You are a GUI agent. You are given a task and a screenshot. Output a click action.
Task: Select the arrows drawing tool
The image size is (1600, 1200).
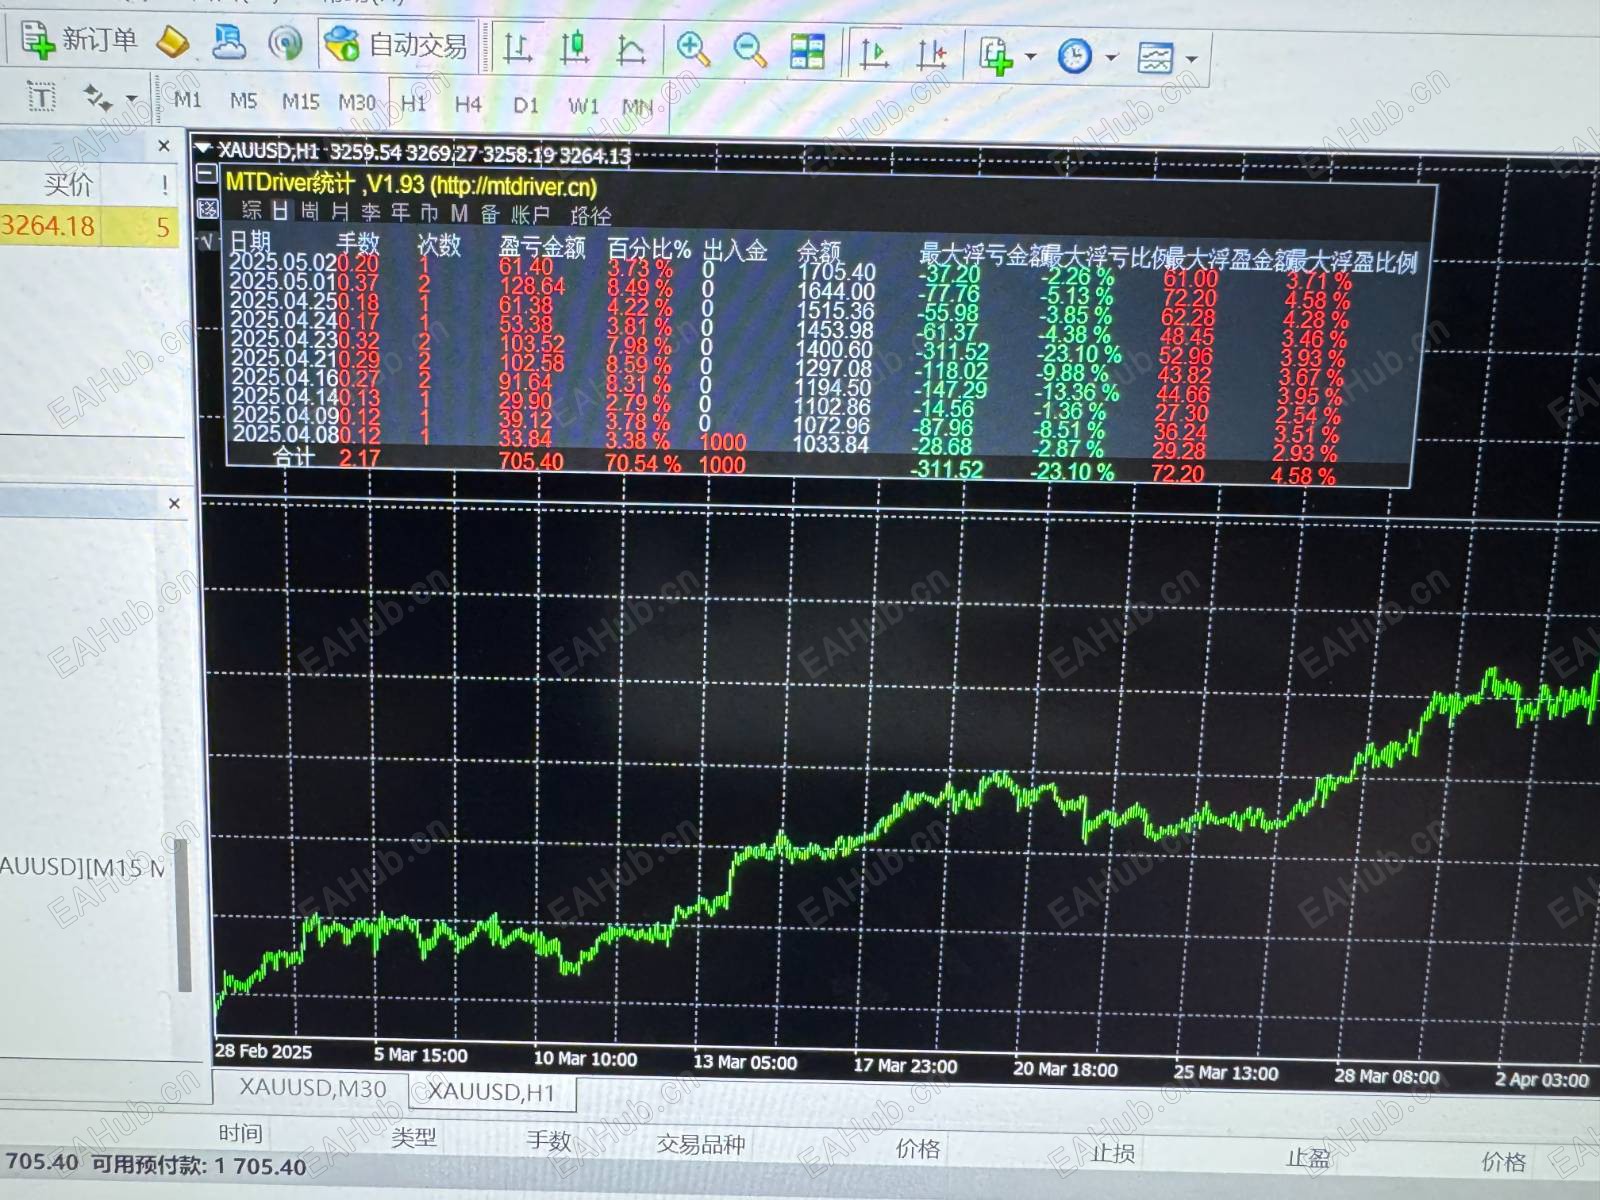96,97
